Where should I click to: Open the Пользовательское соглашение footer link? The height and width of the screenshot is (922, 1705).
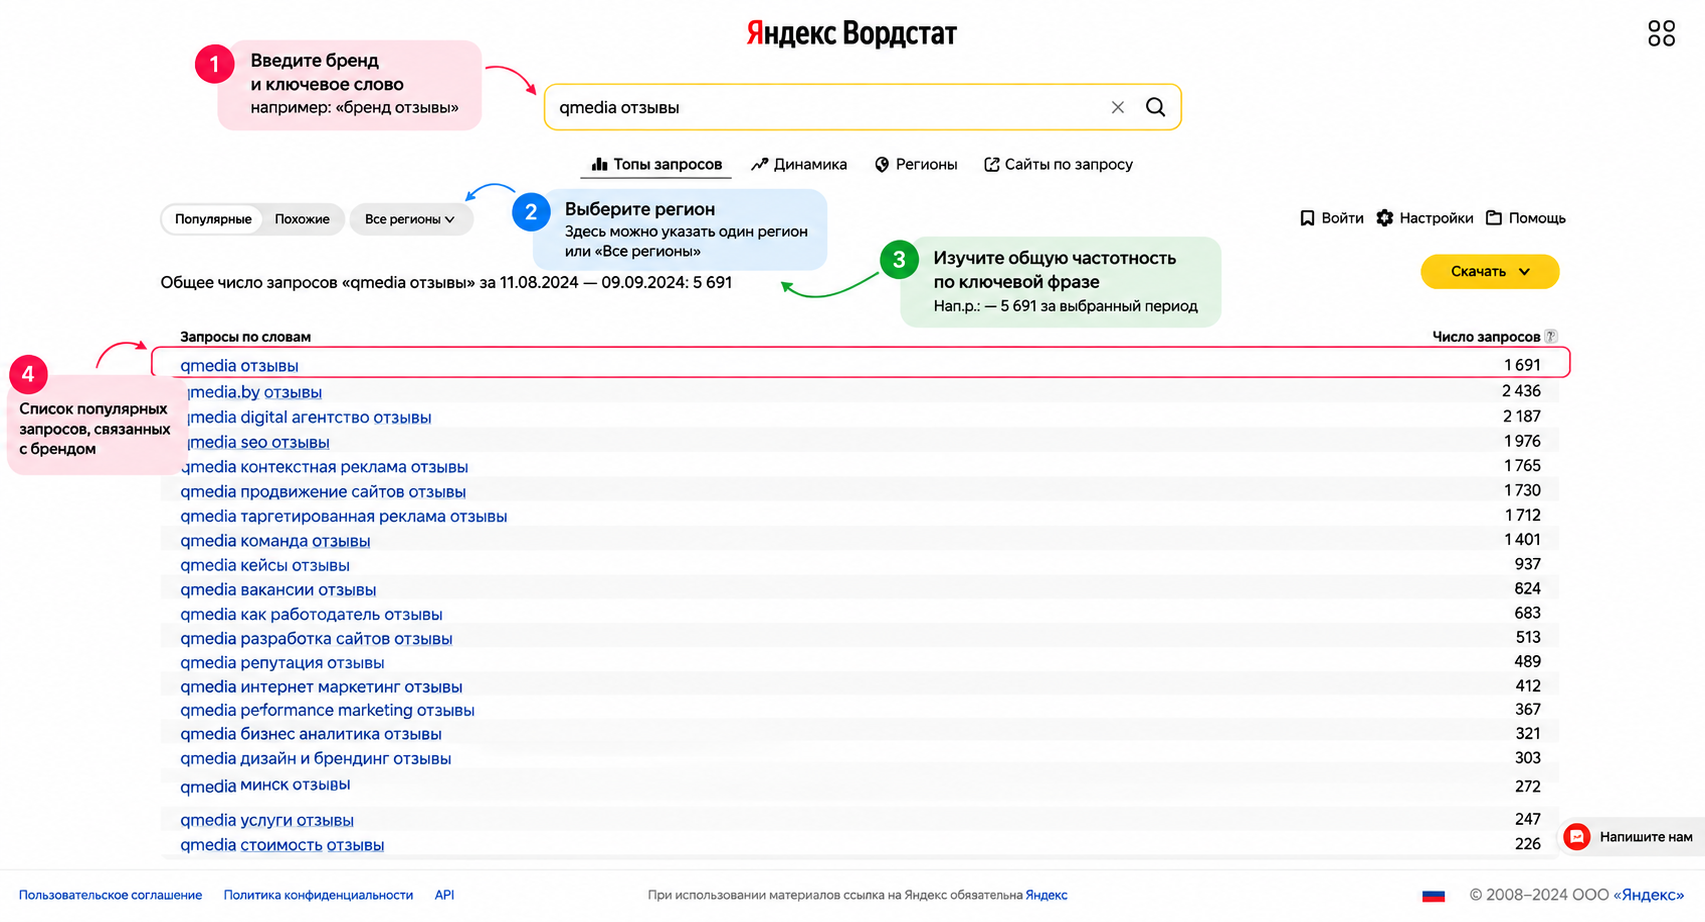tap(110, 896)
